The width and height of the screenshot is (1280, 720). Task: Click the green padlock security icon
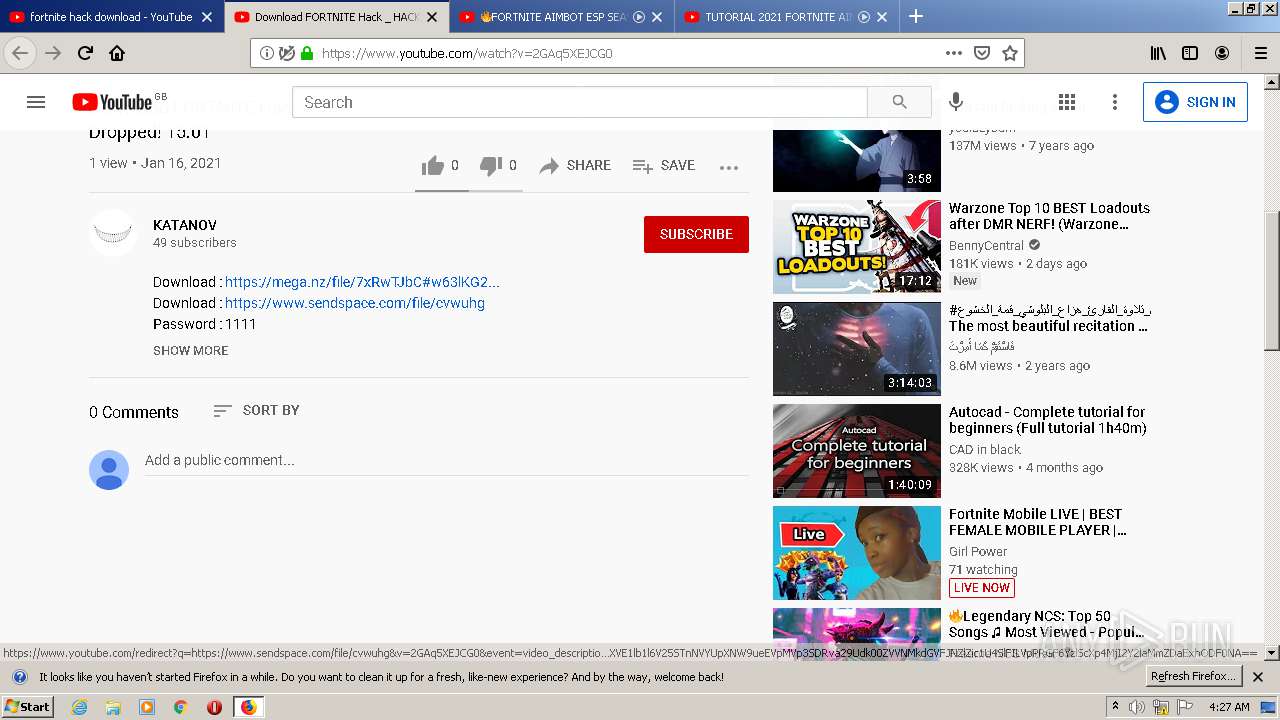pos(306,53)
